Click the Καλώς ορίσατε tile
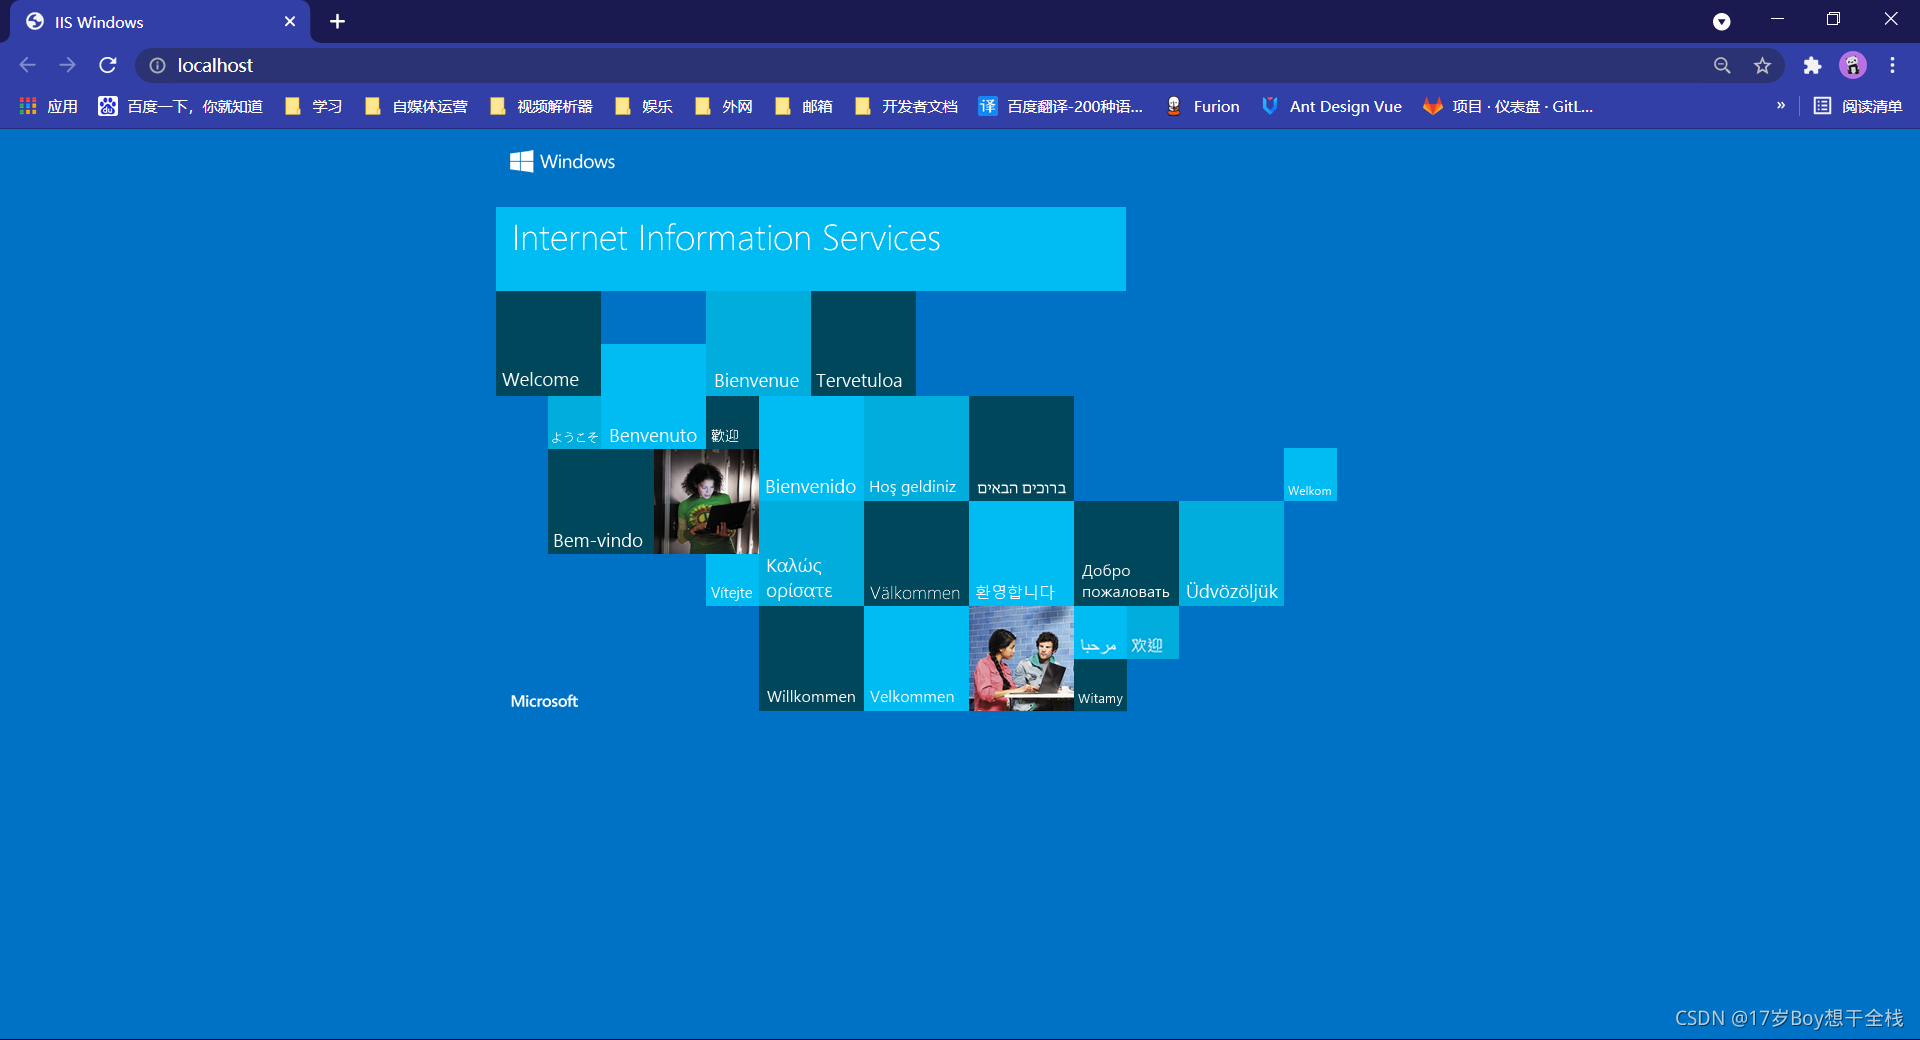Screen dimensions: 1920x1040 click(811, 553)
